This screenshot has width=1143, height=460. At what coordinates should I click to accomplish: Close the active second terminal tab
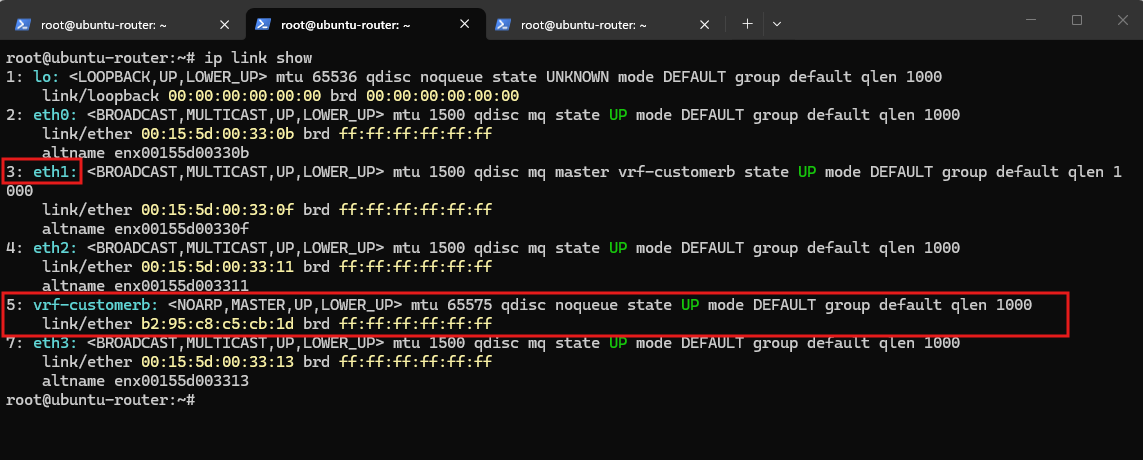[x=464, y=25]
